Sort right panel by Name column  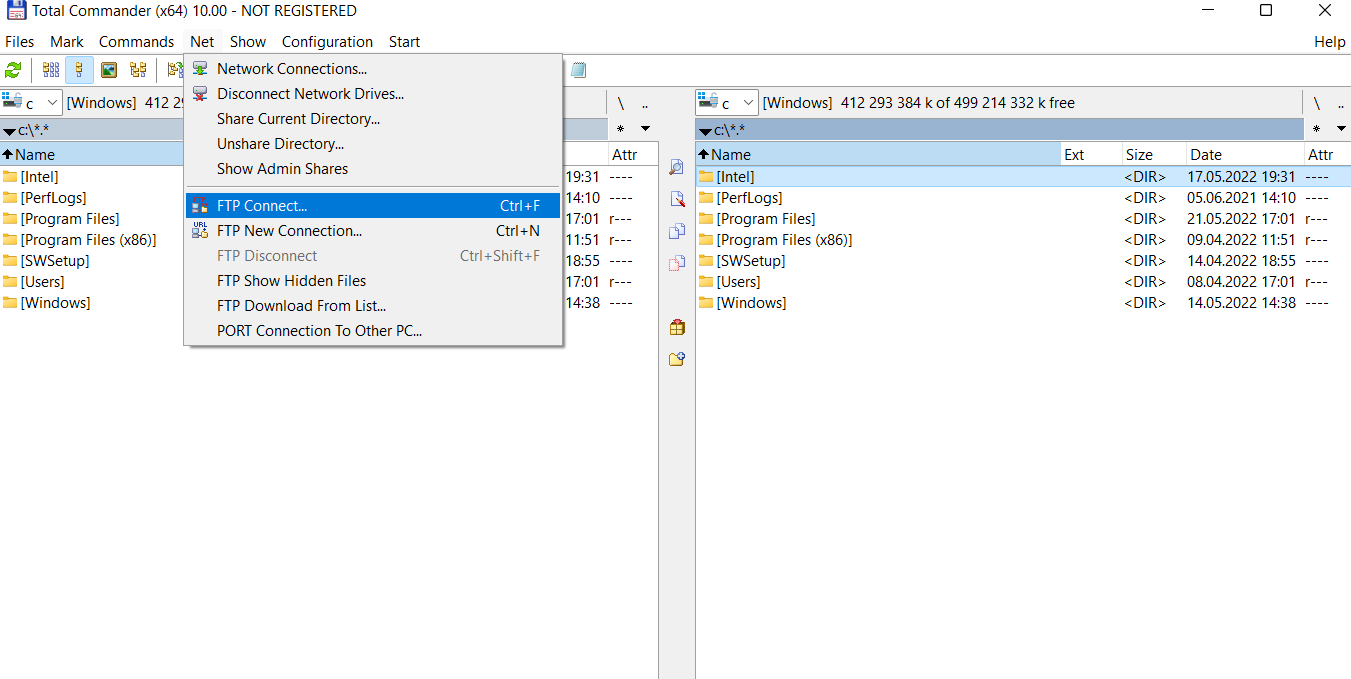[878, 155]
